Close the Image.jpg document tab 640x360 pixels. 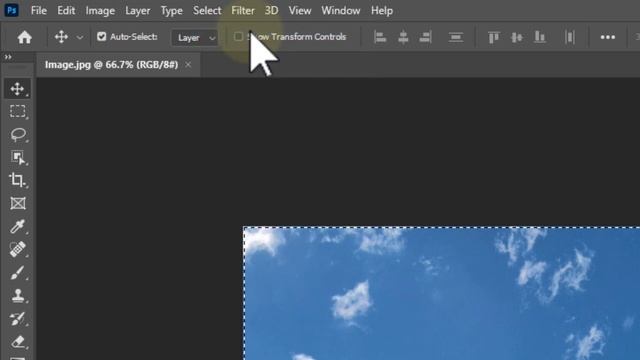tap(188, 64)
